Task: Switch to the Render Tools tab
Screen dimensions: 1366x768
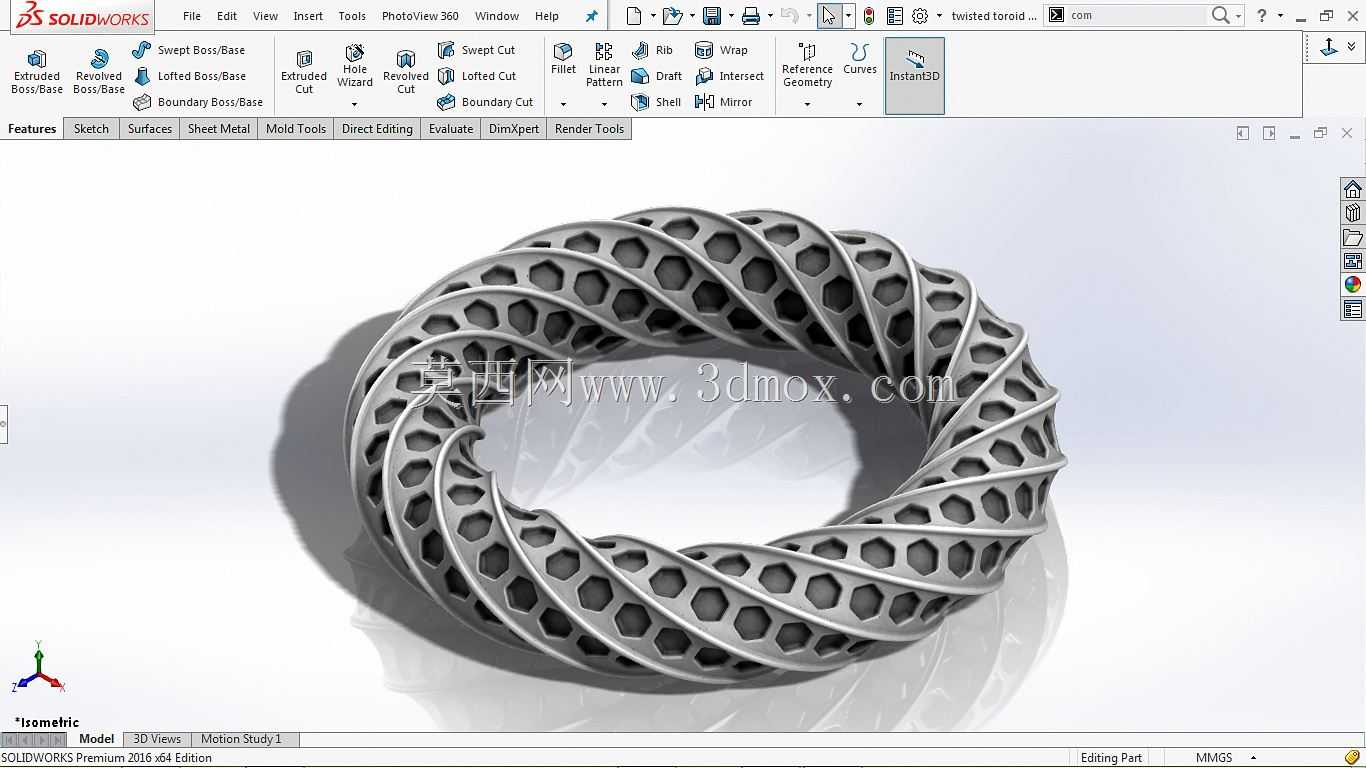Action: pyautogui.click(x=589, y=129)
